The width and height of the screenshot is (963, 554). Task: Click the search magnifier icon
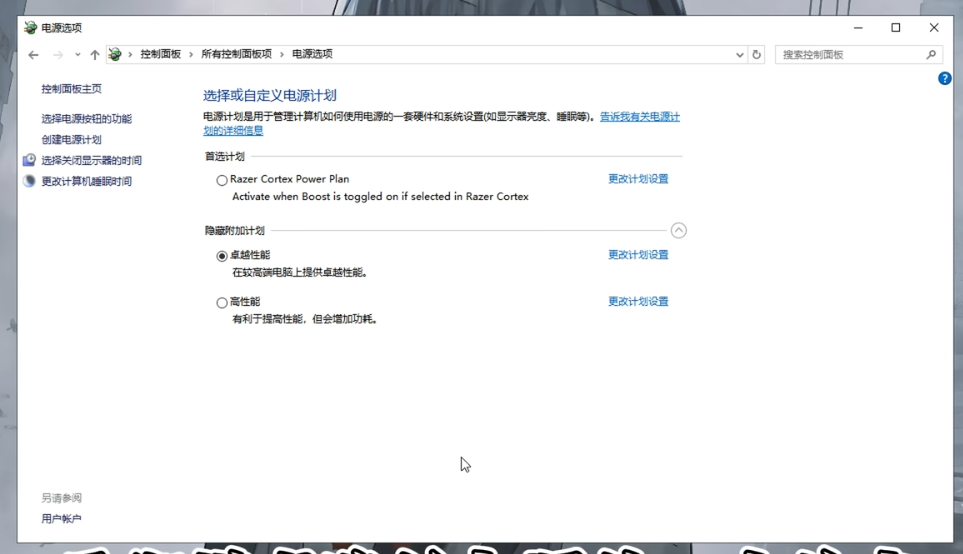coord(932,55)
